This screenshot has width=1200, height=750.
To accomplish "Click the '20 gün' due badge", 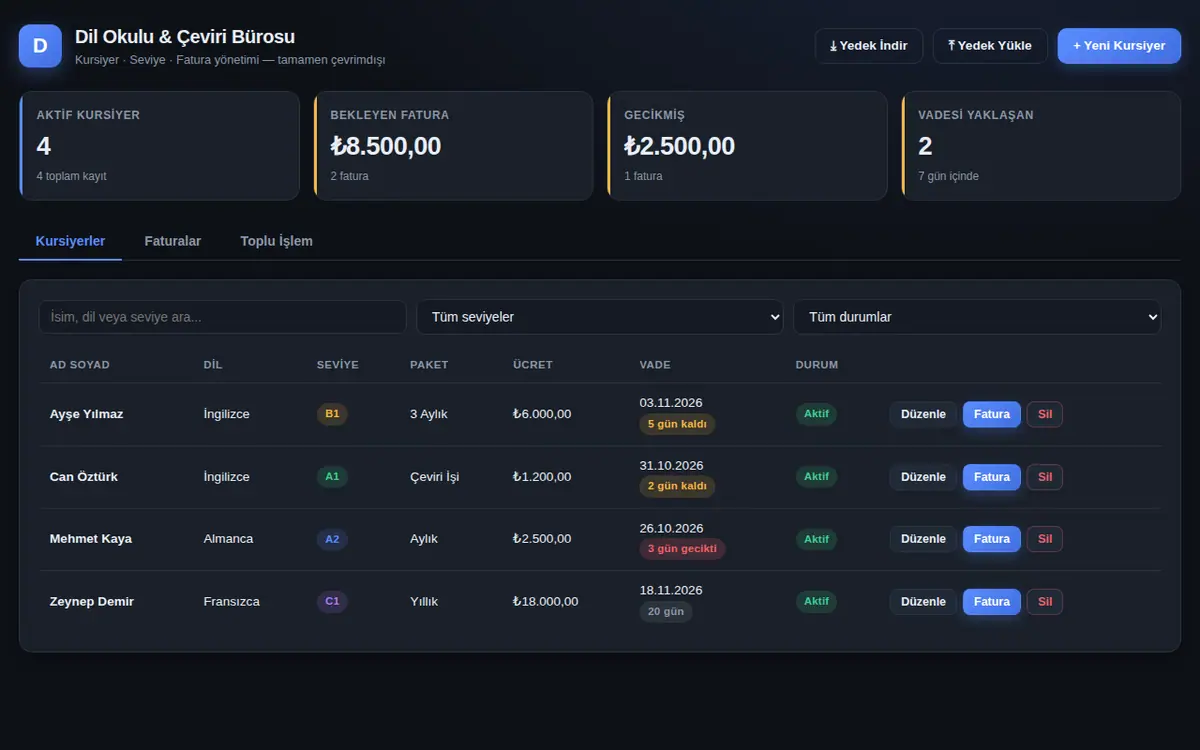I will pyautogui.click(x=666, y=612).
